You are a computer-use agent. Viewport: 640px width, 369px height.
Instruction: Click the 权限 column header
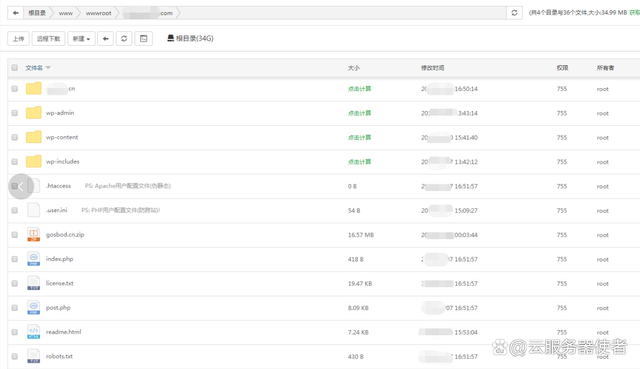562,68
